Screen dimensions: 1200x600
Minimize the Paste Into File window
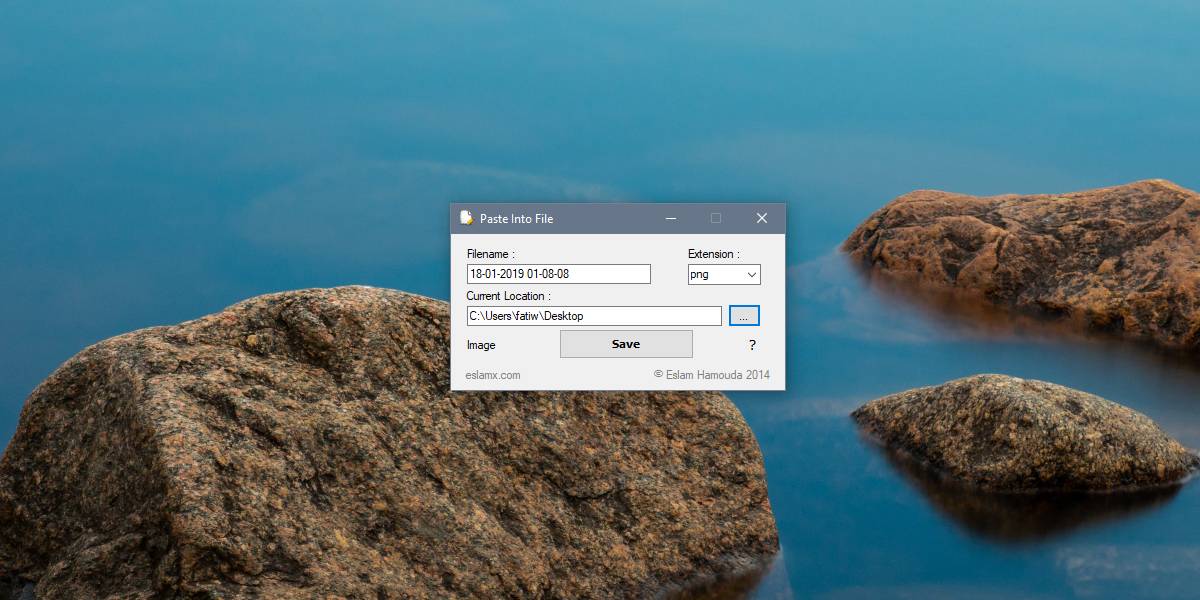[671, 218]
